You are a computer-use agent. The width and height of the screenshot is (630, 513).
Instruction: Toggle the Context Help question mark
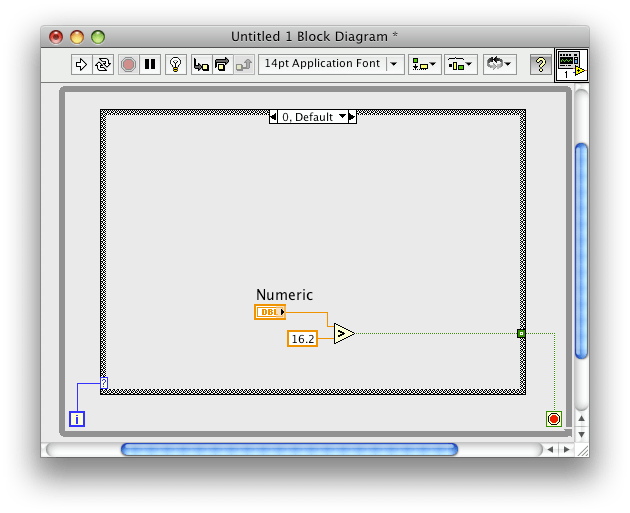[x=540, y=64]
